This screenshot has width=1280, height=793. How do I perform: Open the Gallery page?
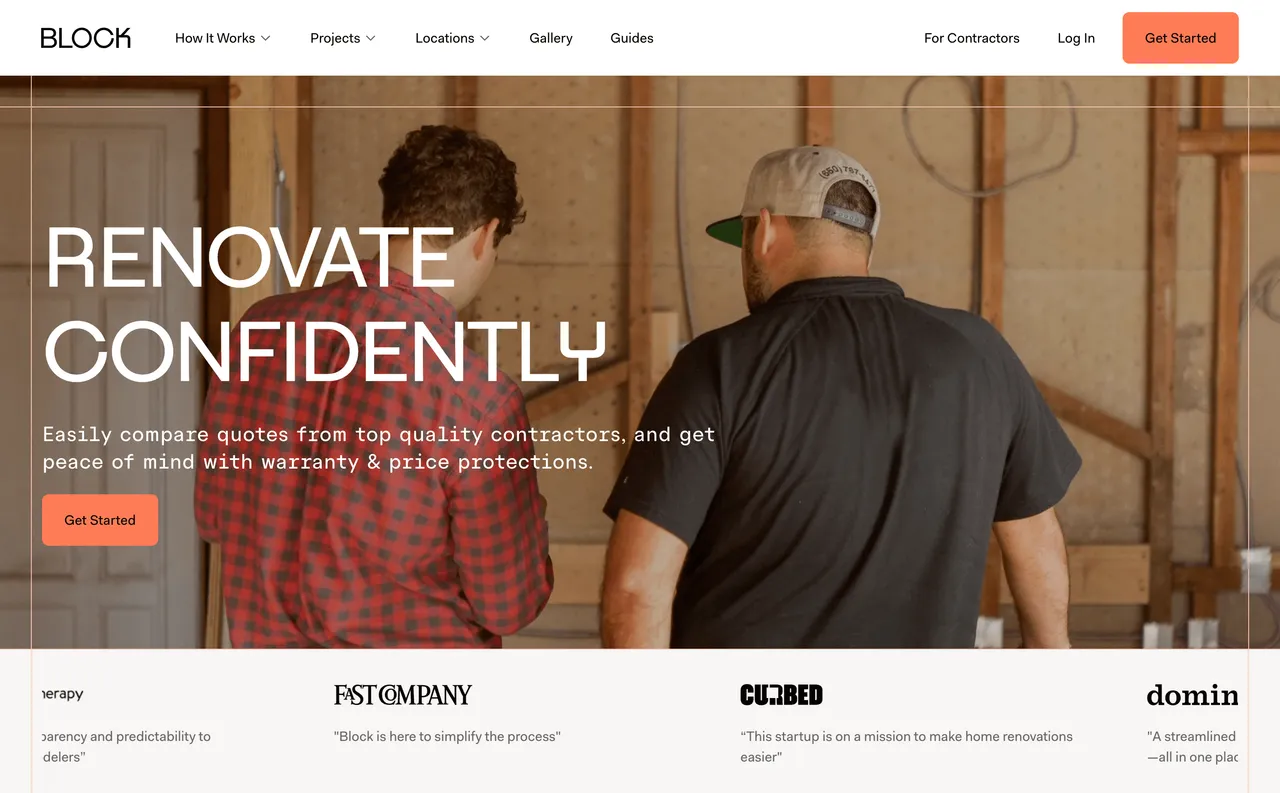[551, 38]
